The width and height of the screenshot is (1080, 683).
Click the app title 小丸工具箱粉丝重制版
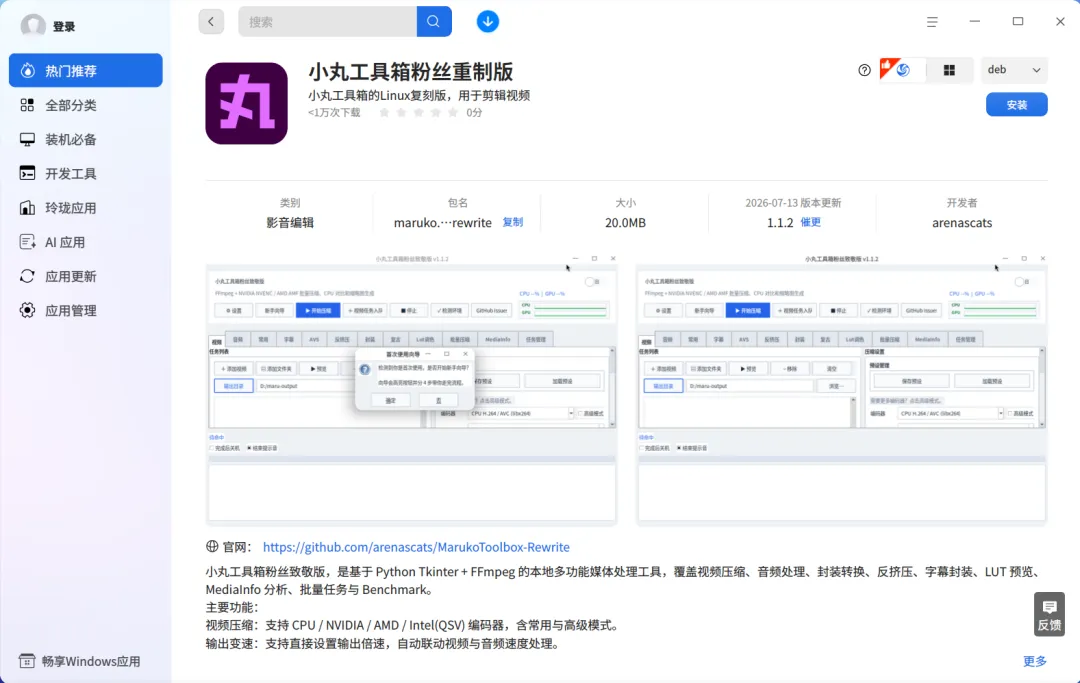click(x=411, y=72)
